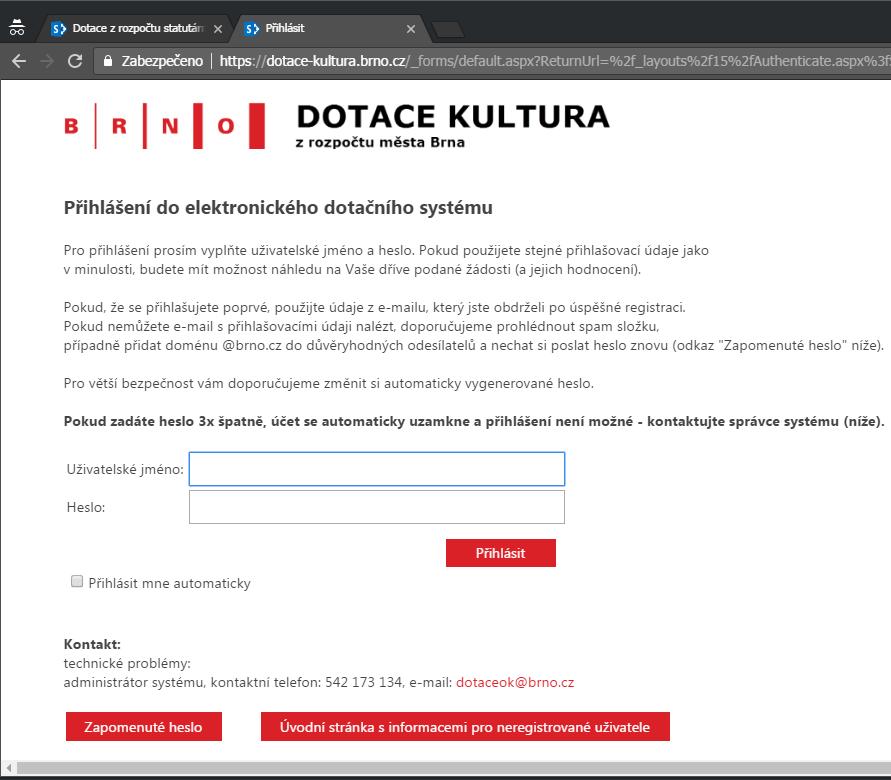This screenshot has width=891, height=780.
Task: Open a new browser tab
Action: click(x=448, y=30)
